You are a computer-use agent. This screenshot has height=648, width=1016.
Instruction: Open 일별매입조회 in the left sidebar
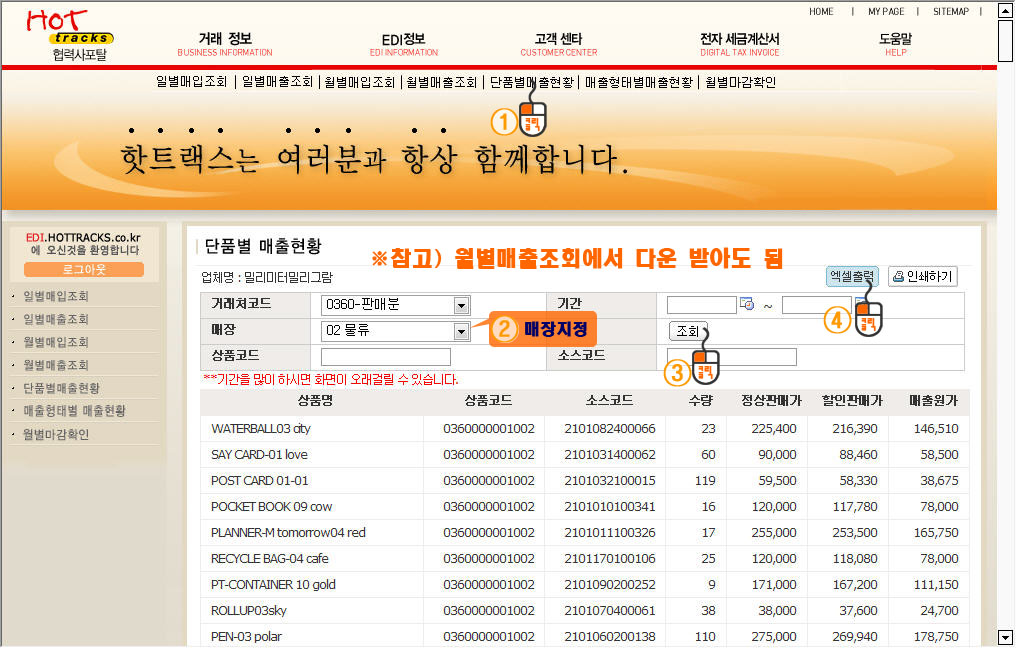point(56,296)
